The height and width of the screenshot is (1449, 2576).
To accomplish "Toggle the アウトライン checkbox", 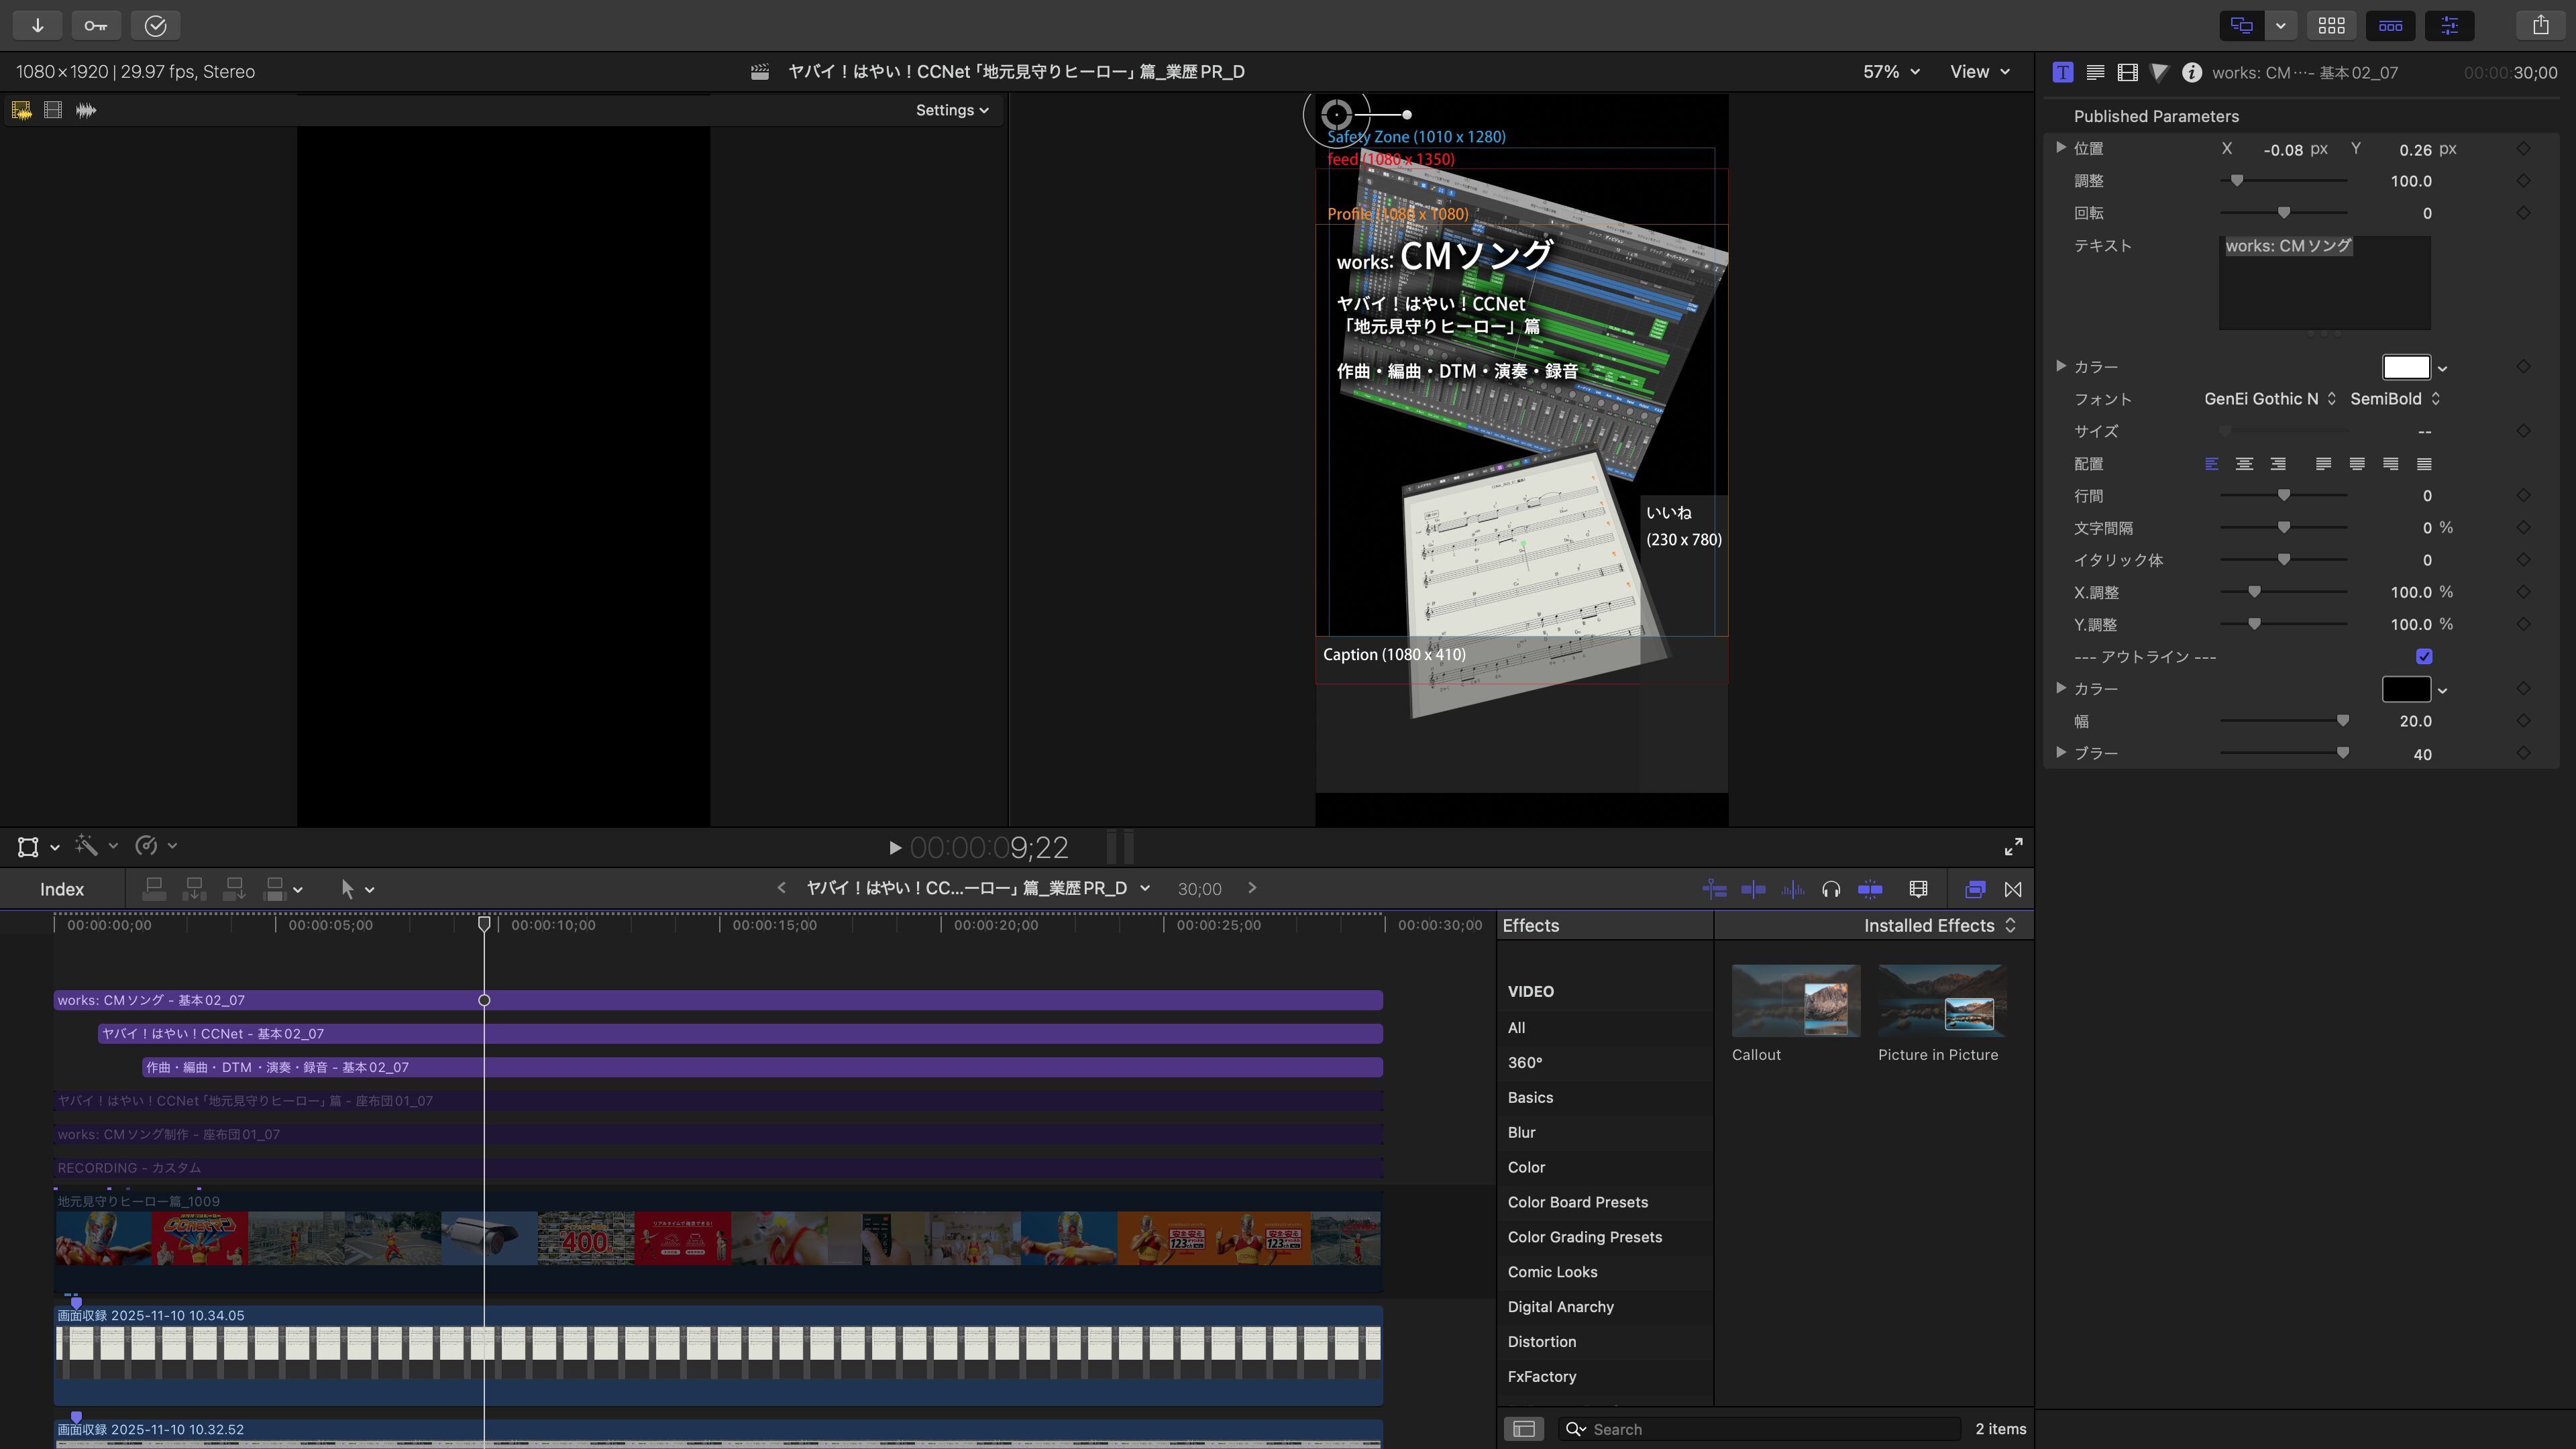I will 2424,657.
